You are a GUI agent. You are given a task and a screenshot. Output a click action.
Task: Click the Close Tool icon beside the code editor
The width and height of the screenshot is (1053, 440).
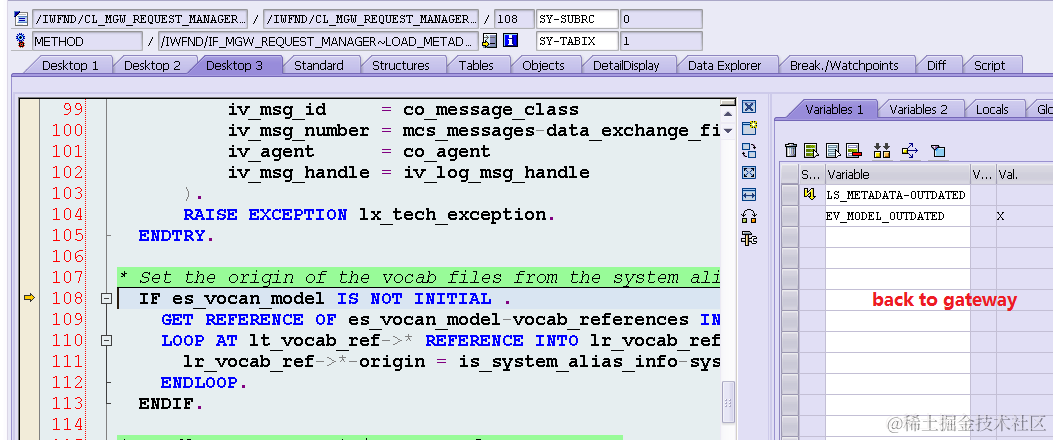click(749, 107)
